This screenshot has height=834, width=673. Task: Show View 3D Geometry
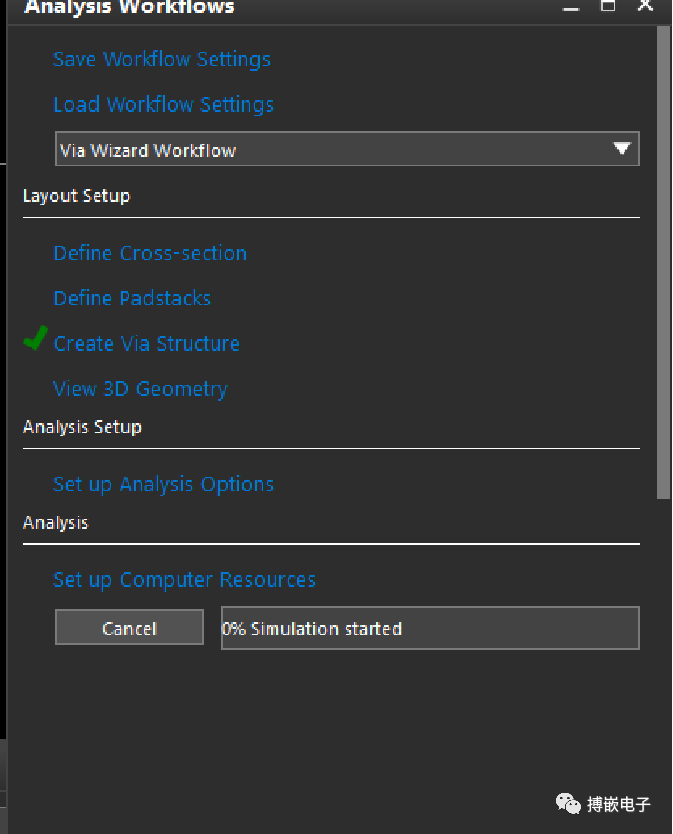140,389
